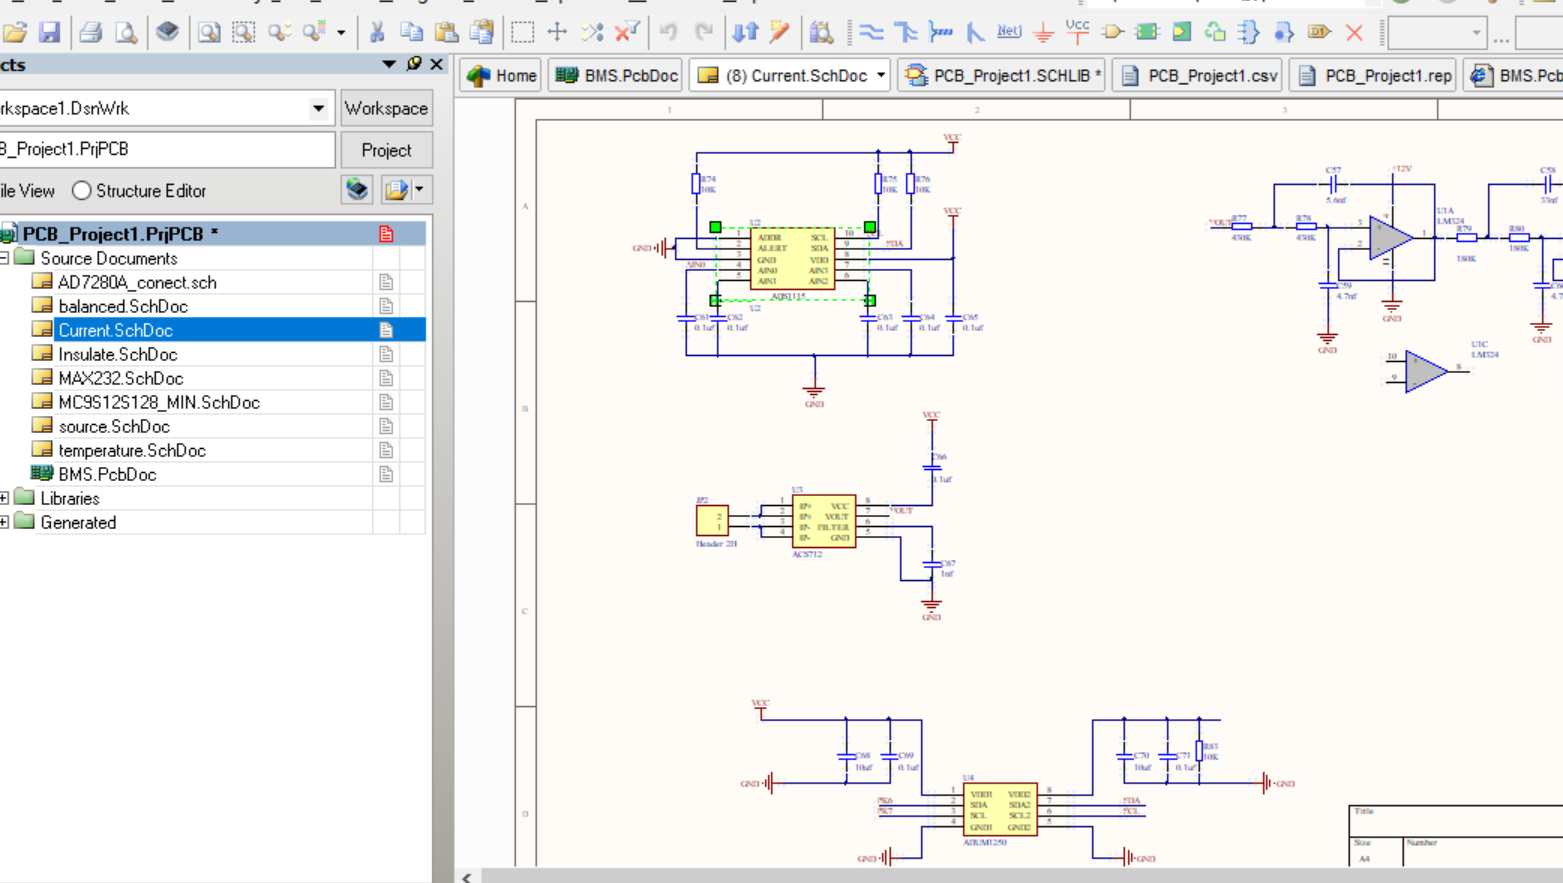This screenshot has height=883, width=1563.
Task: Select the Place Bus tool
Action: tap(906, 33)
